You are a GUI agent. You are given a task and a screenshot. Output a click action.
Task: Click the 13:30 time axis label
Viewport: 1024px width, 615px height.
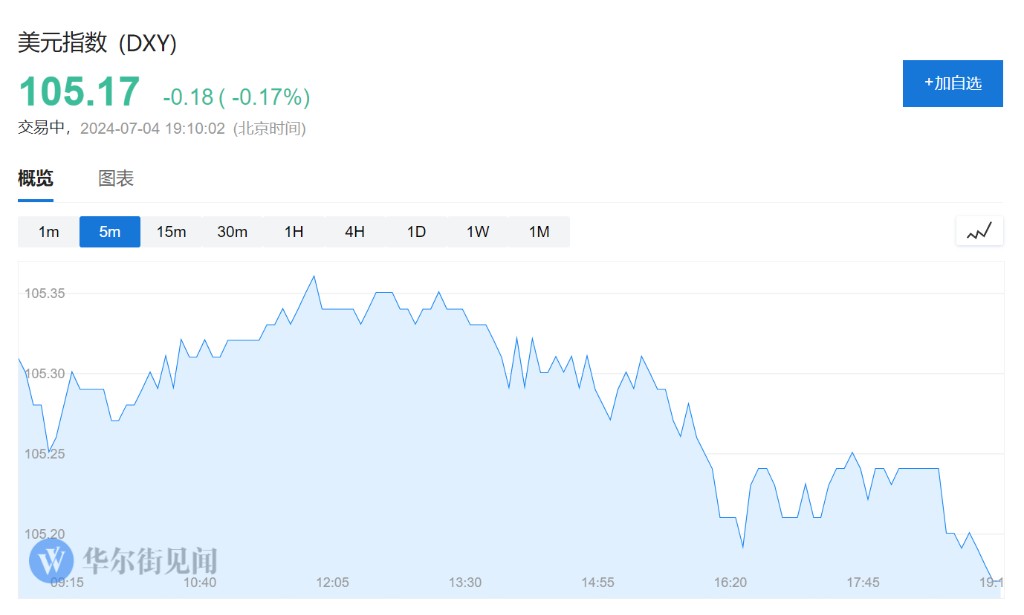pyautogui.click(x=465, y=582)
